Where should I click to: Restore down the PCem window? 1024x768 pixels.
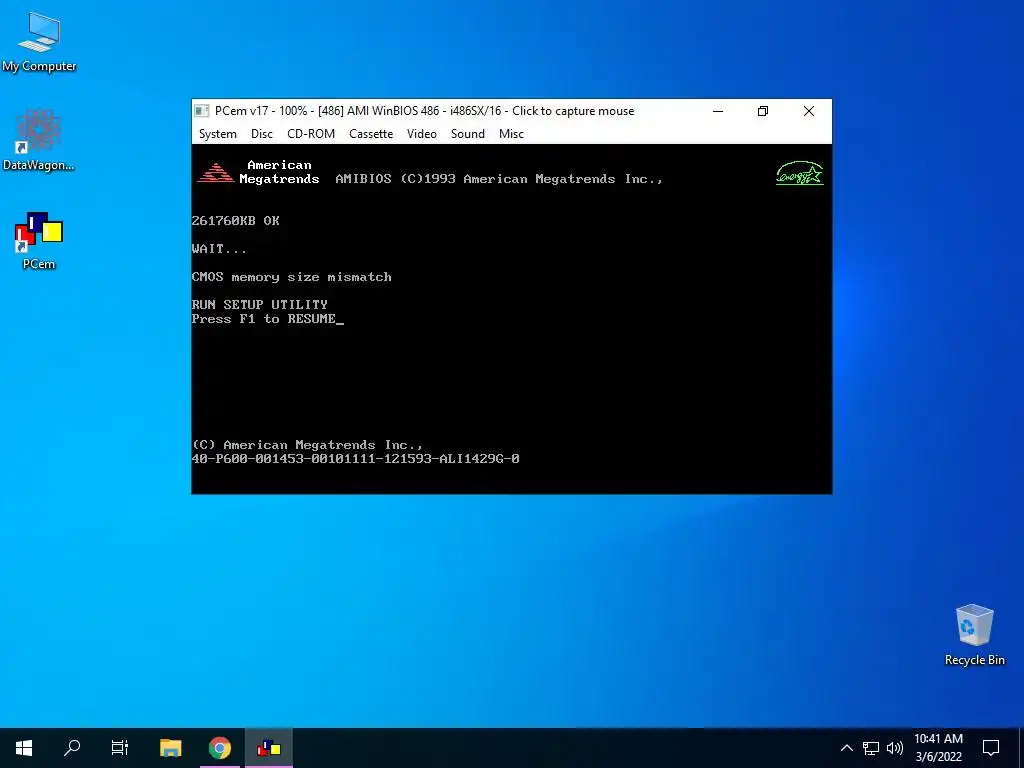tap(763, 111)
